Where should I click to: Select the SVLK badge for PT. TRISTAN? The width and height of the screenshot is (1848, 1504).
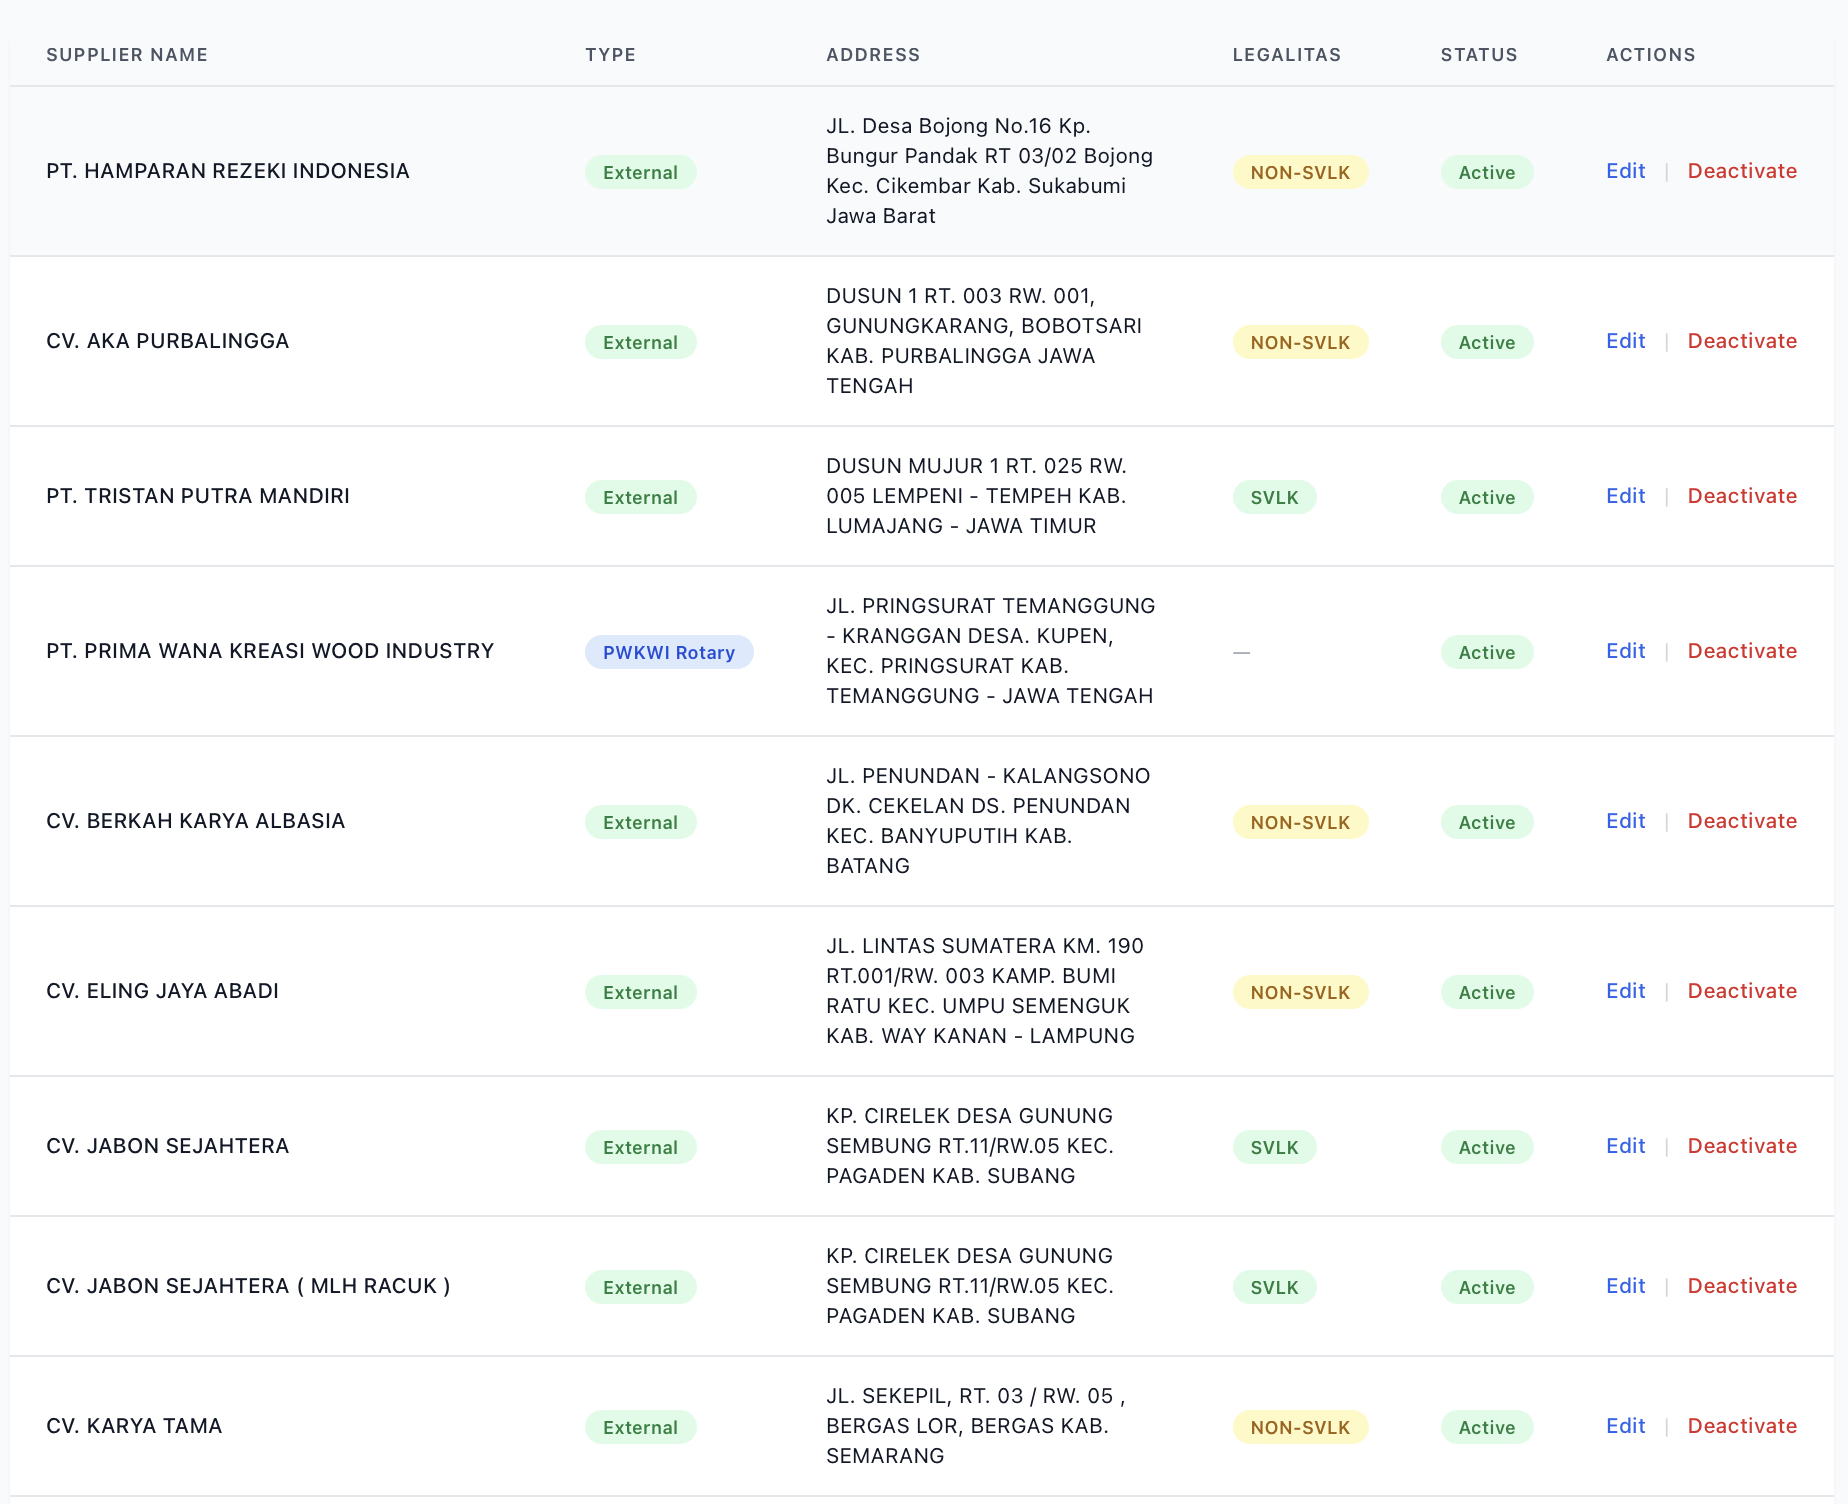1274,497
